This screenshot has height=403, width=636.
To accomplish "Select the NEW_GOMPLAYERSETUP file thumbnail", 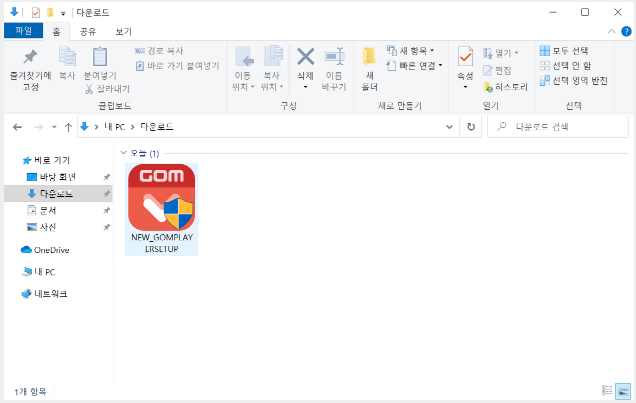I will click(x=161, y=209).
